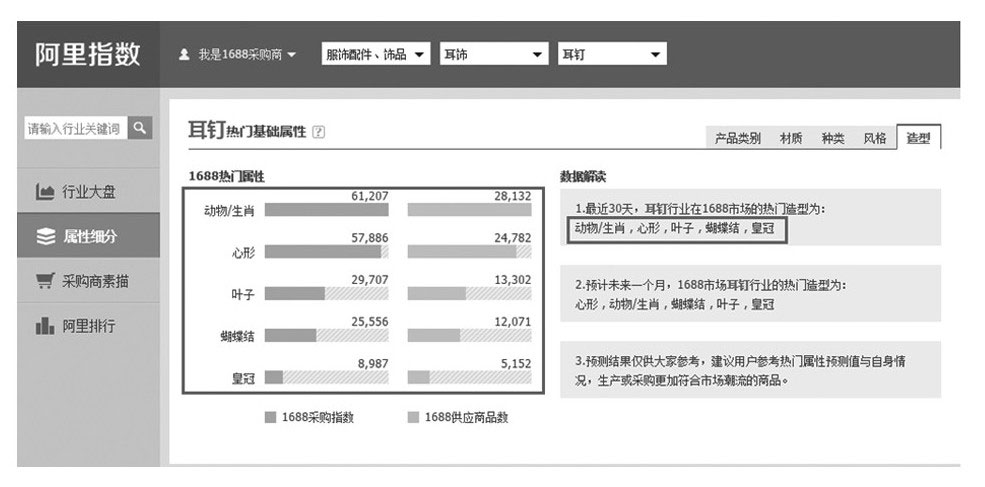Screen dimensions: 985x487
Task: Click the 心形 supply bar 24,782
Action: (x=469, y=251)
